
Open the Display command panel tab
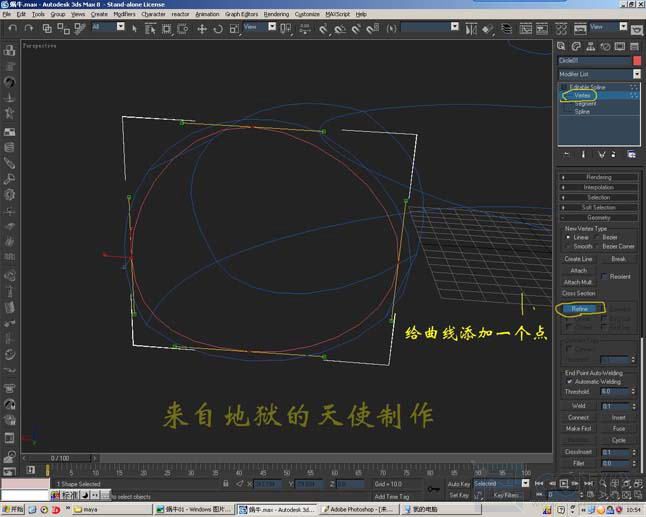[620, 46]
